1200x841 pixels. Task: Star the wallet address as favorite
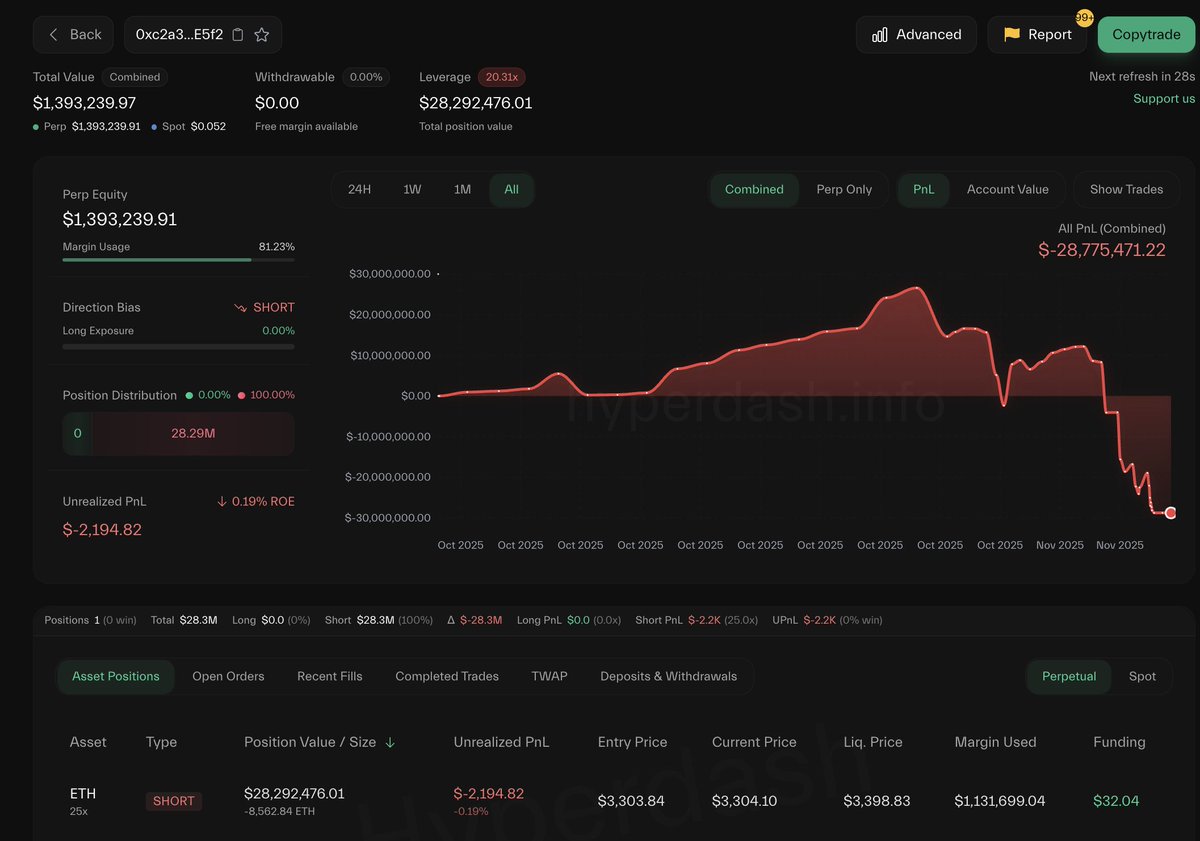coord(262,35)
